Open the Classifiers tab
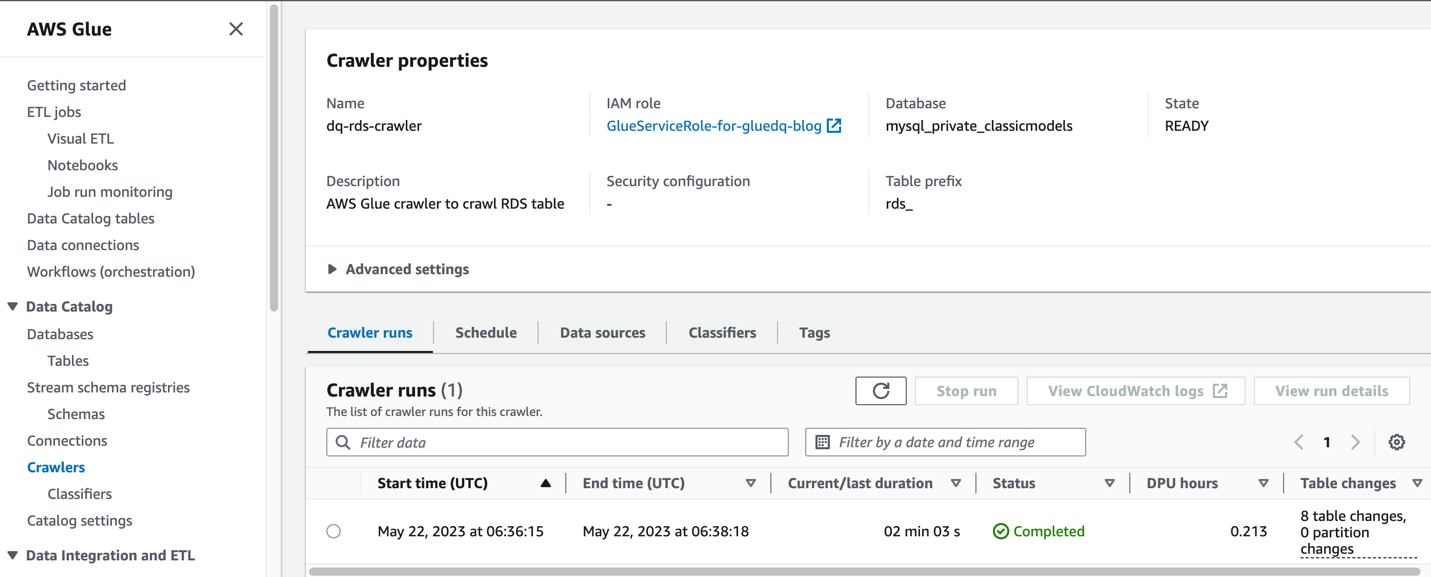The height and width of the screenshot is (577, 1431). [x=722, y=333]
